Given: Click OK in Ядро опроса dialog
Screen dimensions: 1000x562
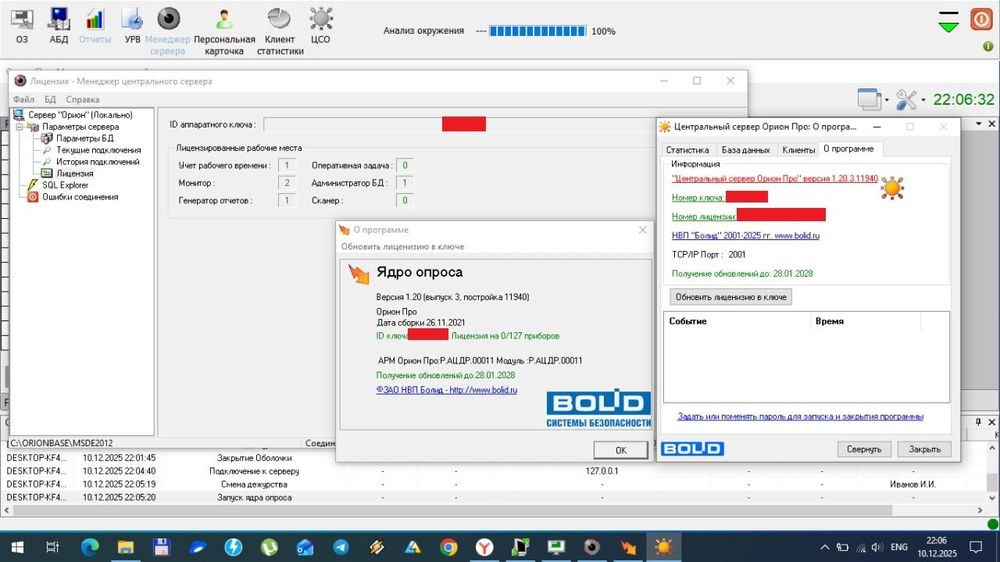Looking at the screenshot, I should coord(621,450).
